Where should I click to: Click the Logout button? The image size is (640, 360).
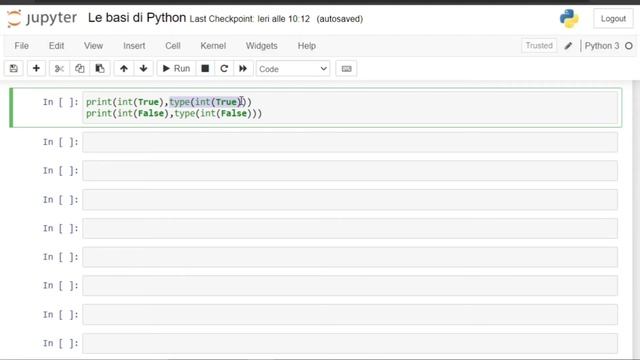pos(613,19)
